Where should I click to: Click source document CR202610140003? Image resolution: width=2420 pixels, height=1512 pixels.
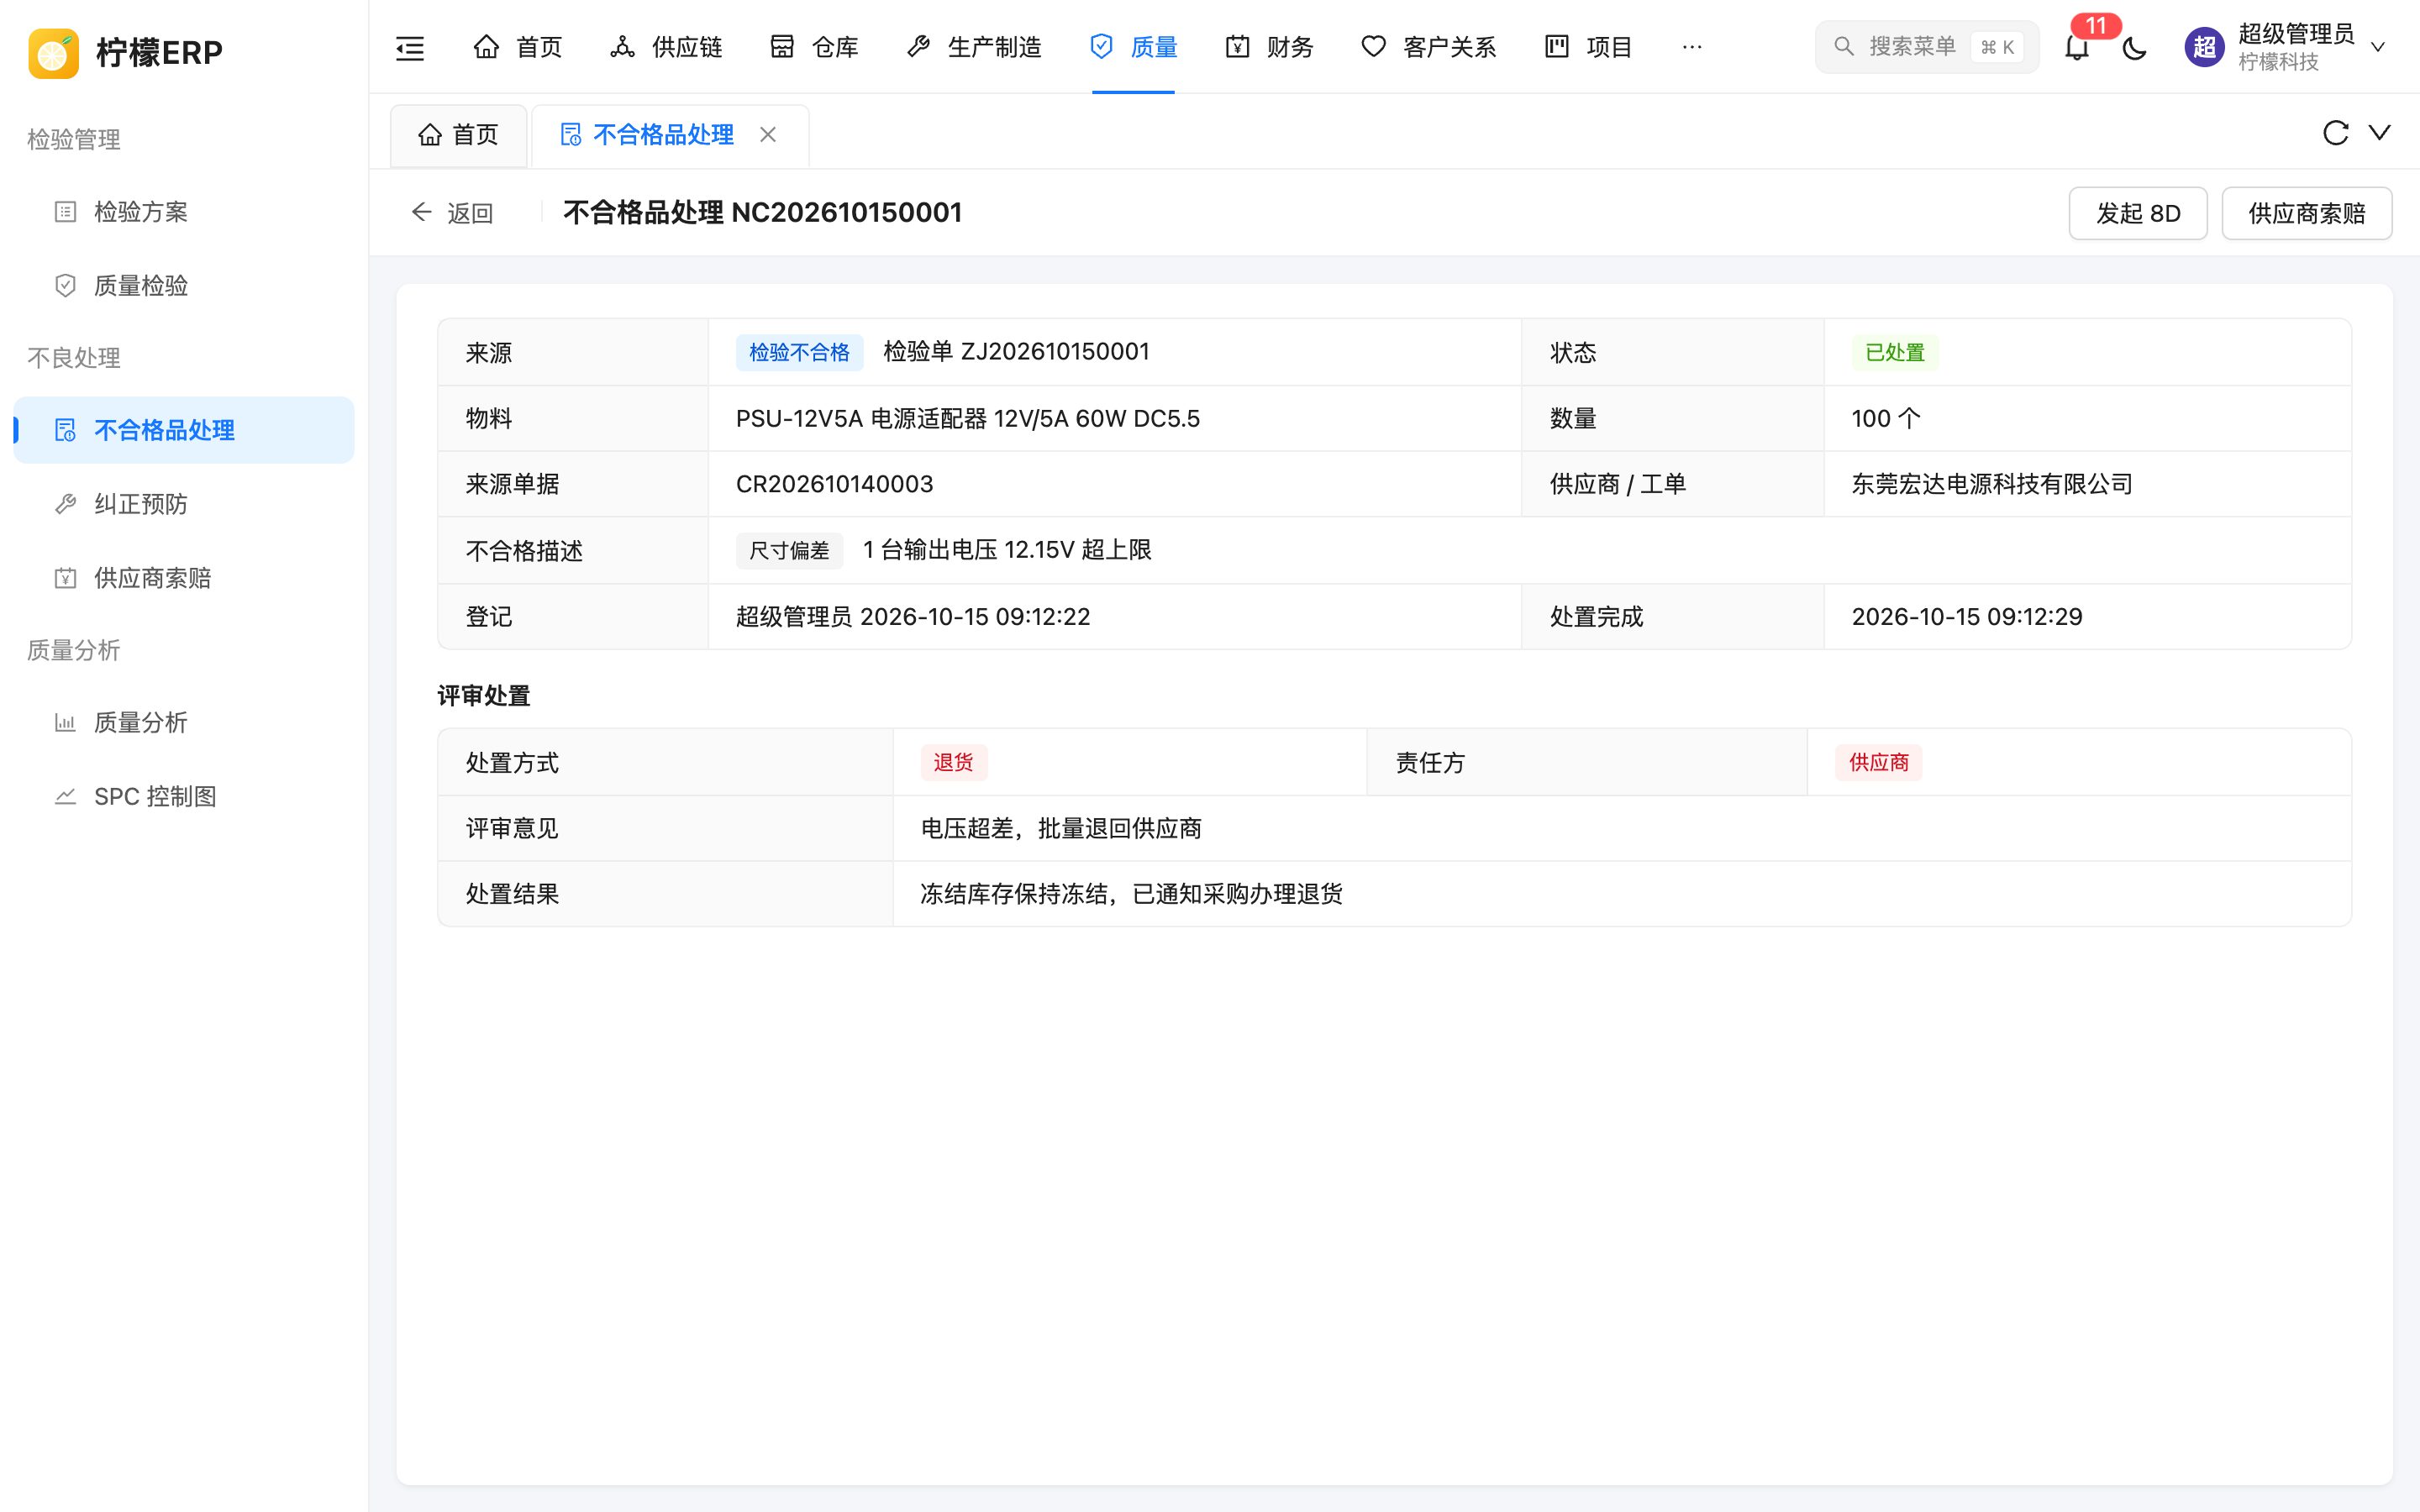point(834,484)
